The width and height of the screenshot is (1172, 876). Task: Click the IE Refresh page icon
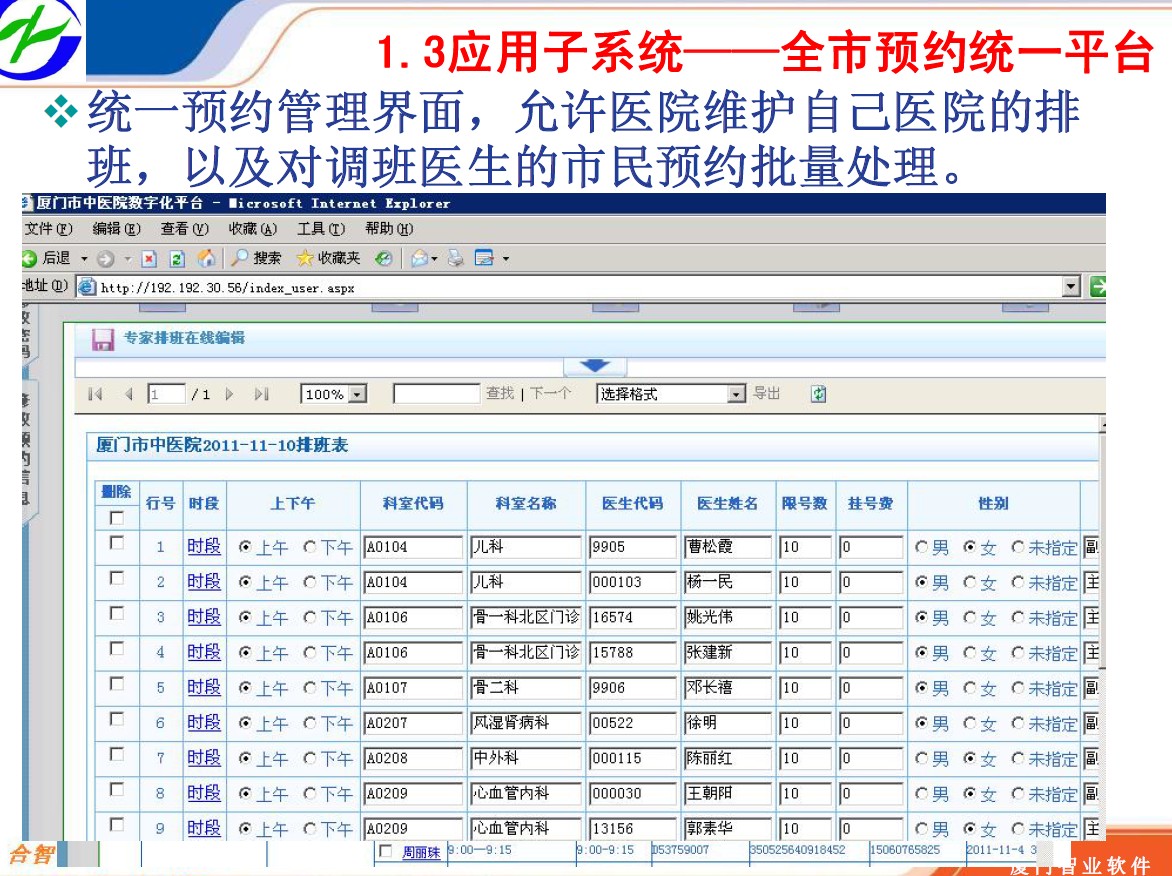coord(177,259)
